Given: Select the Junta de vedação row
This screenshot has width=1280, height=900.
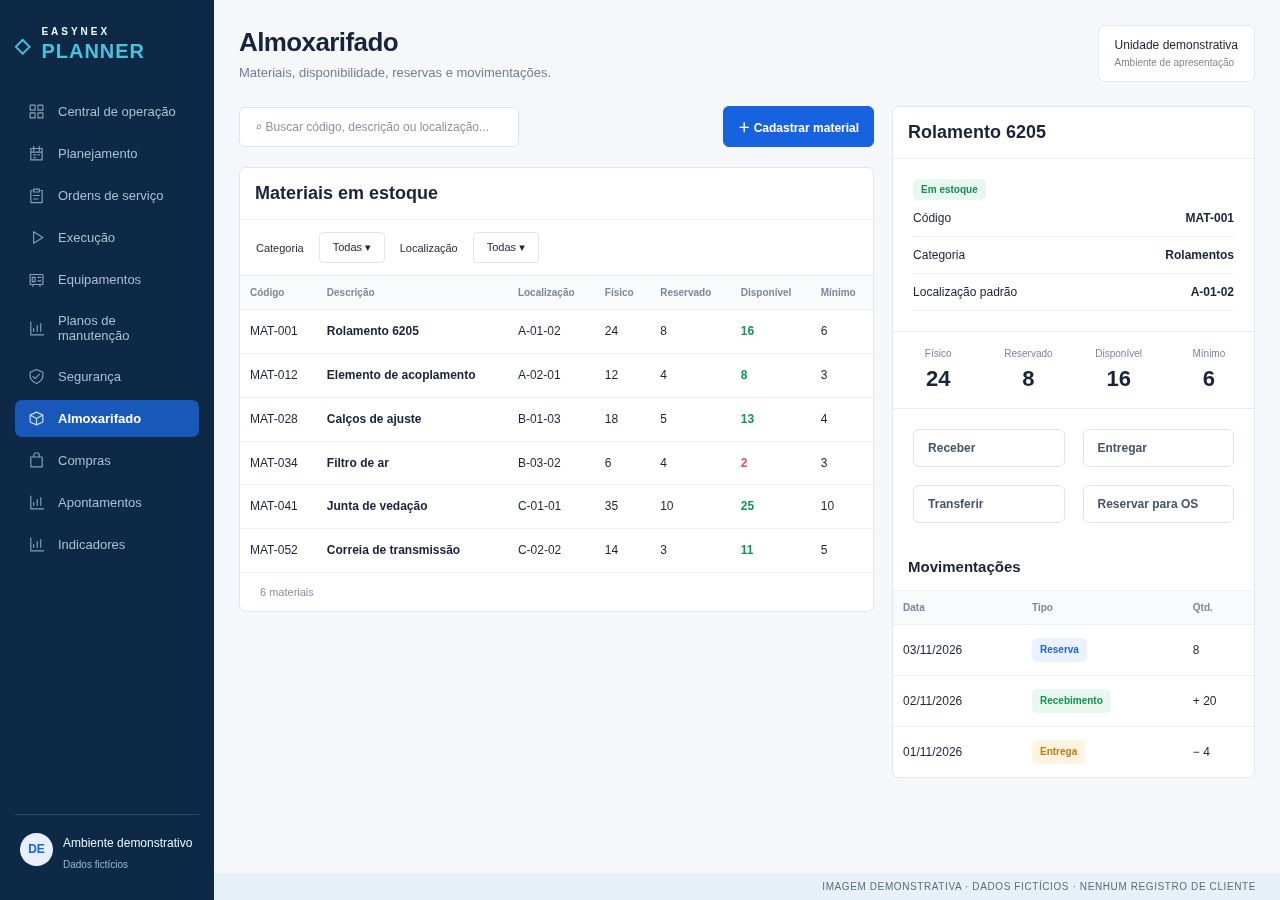Looking at the screenshot, I should pos(556,506).
